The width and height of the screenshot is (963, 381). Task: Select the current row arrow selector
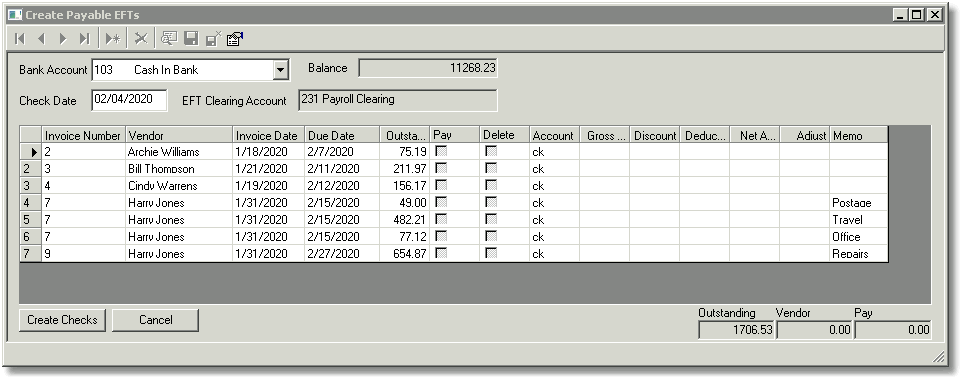pyautogui.click(x=31, y=151)
